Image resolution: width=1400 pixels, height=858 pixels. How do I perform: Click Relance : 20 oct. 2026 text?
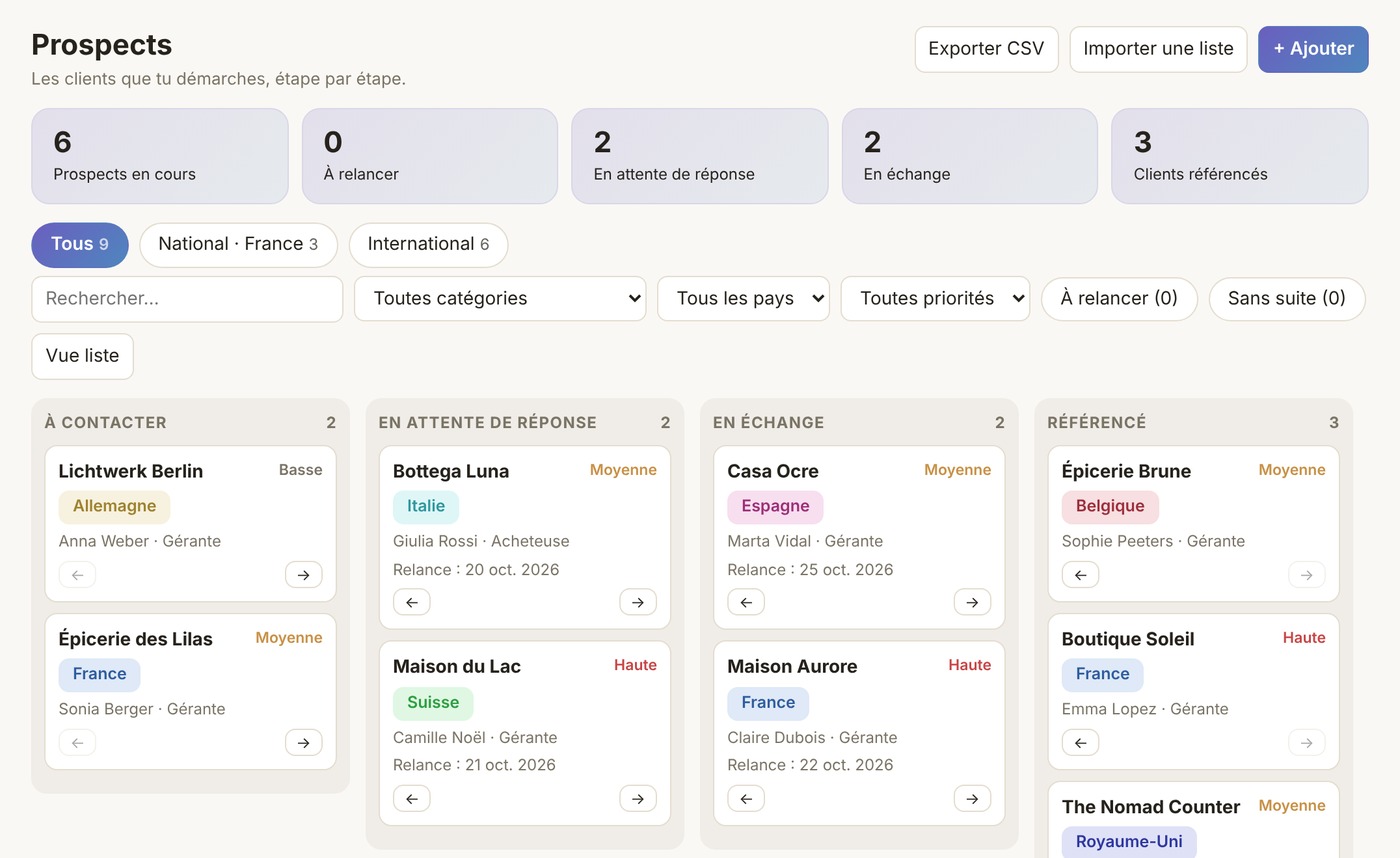(x=476, y=570)
